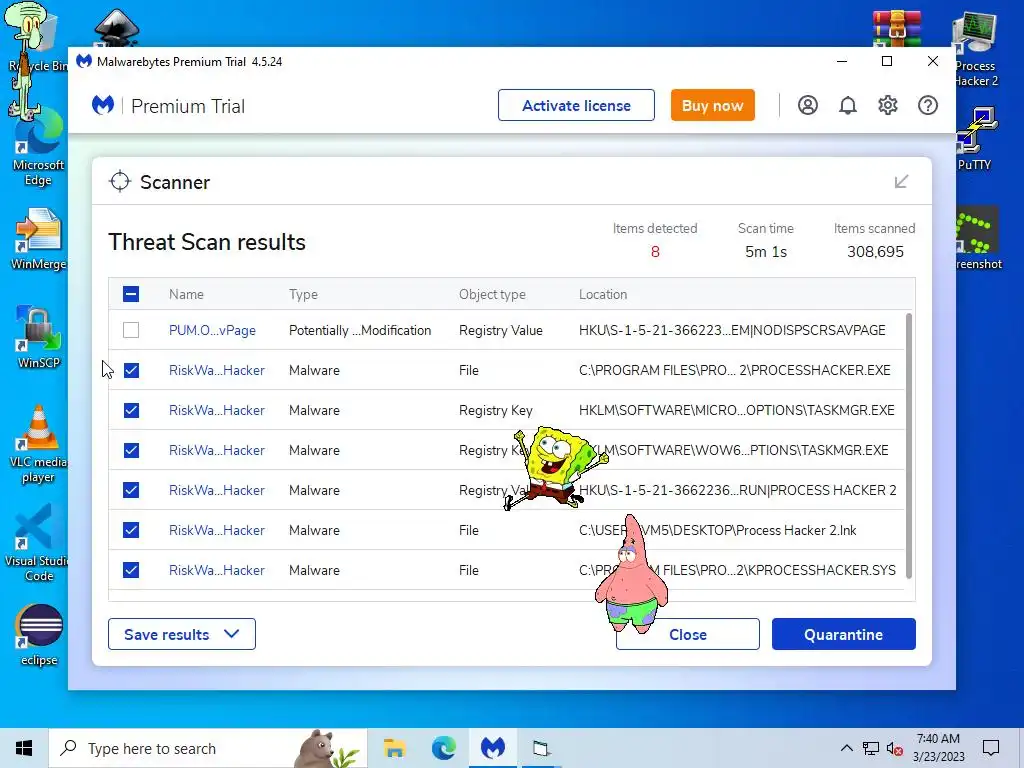Collapse the Scanner panel arrow icon
Viewport: 1024px width, 768px height.
[901, 182]
